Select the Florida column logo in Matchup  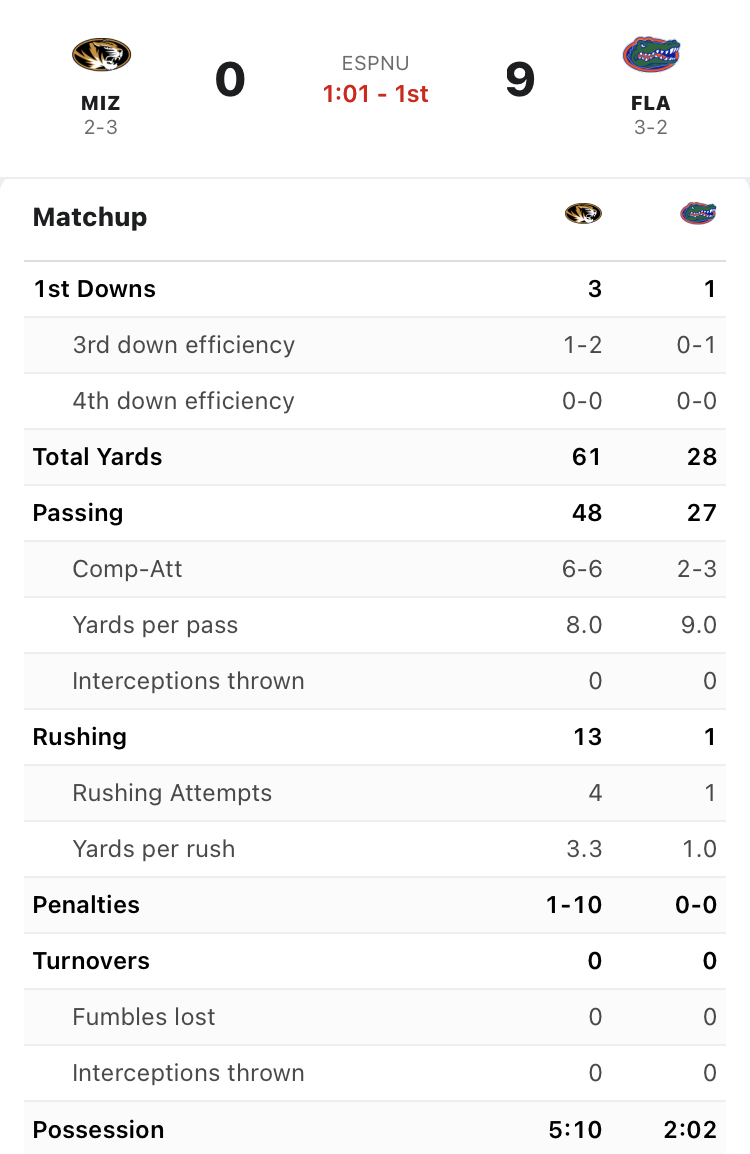click(698, 213)
